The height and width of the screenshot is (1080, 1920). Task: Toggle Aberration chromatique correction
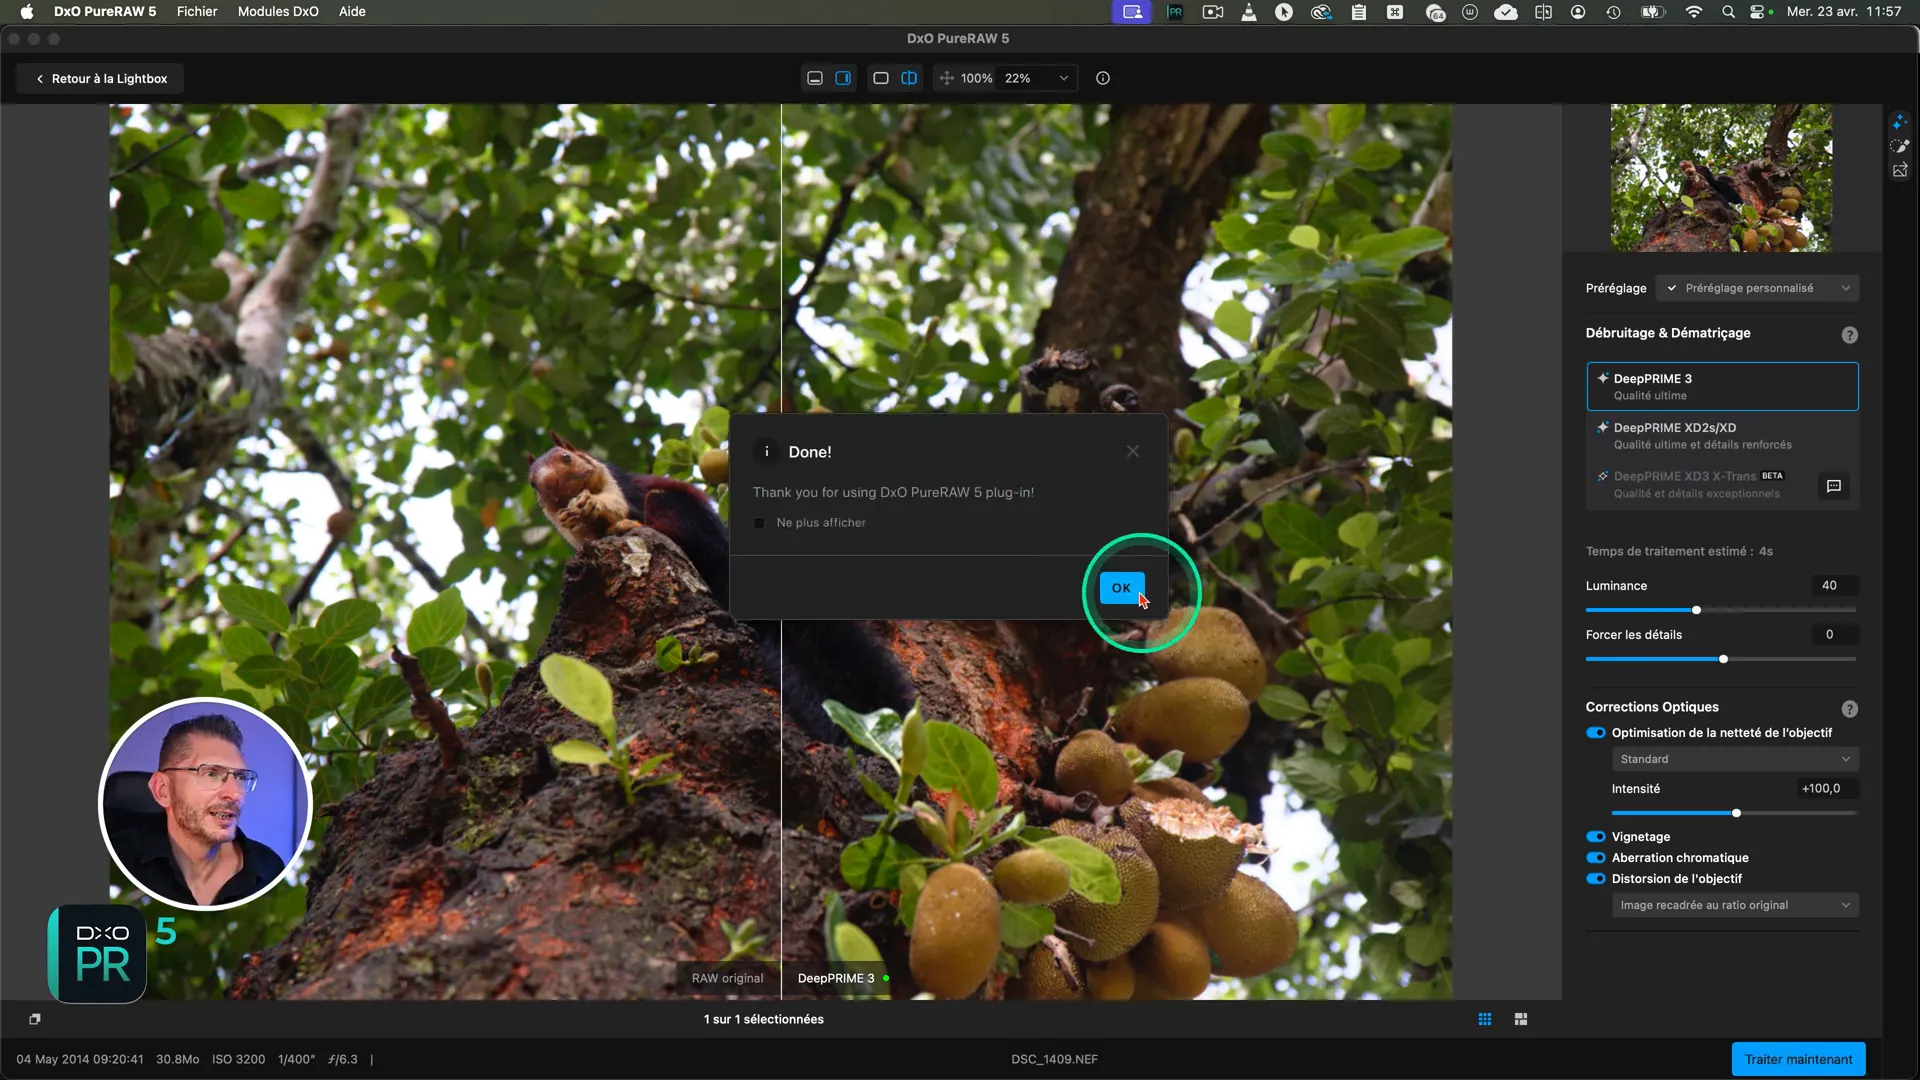(1595, 858)
